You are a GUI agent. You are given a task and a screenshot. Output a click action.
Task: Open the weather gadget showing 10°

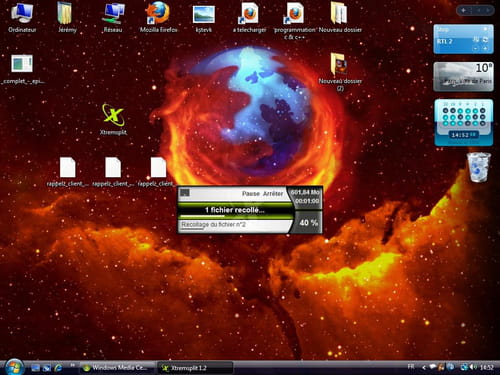[463, 77]
